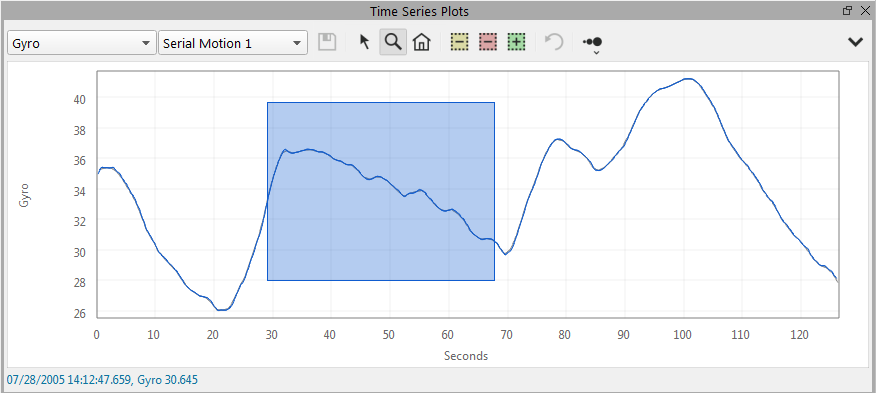The width and height of the screenshot is (876, 393).
Task: Open the Serial Motion 1 dropdown
Action: tap(233, 43)
